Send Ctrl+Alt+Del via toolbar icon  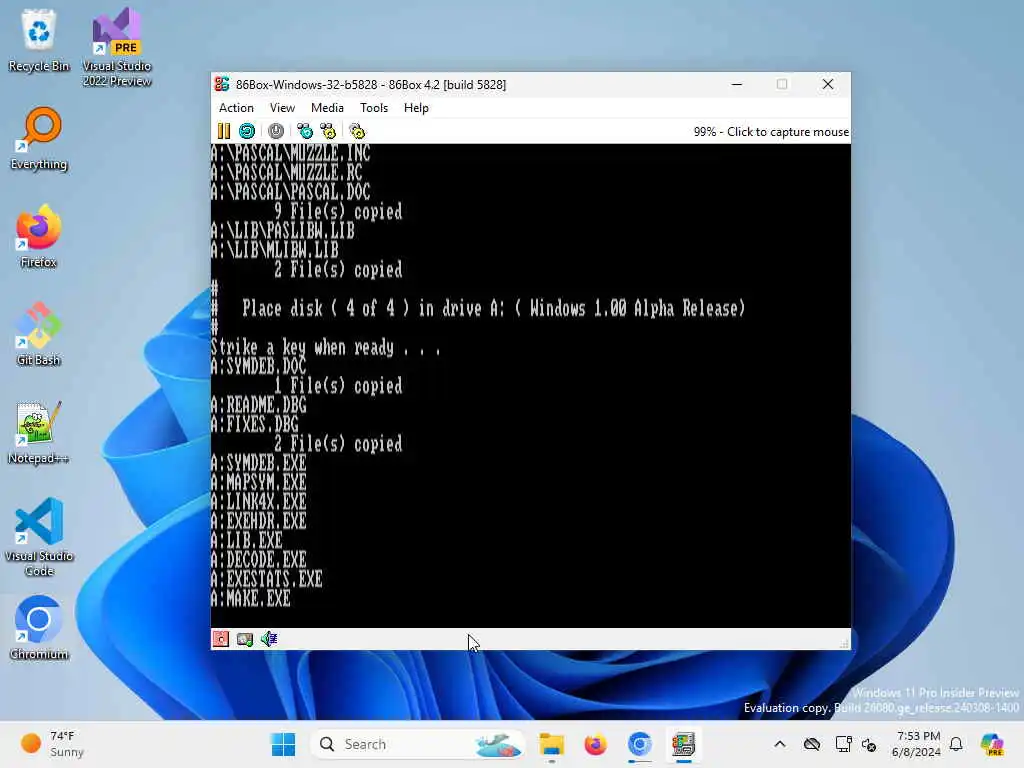[x=304, y=131]
